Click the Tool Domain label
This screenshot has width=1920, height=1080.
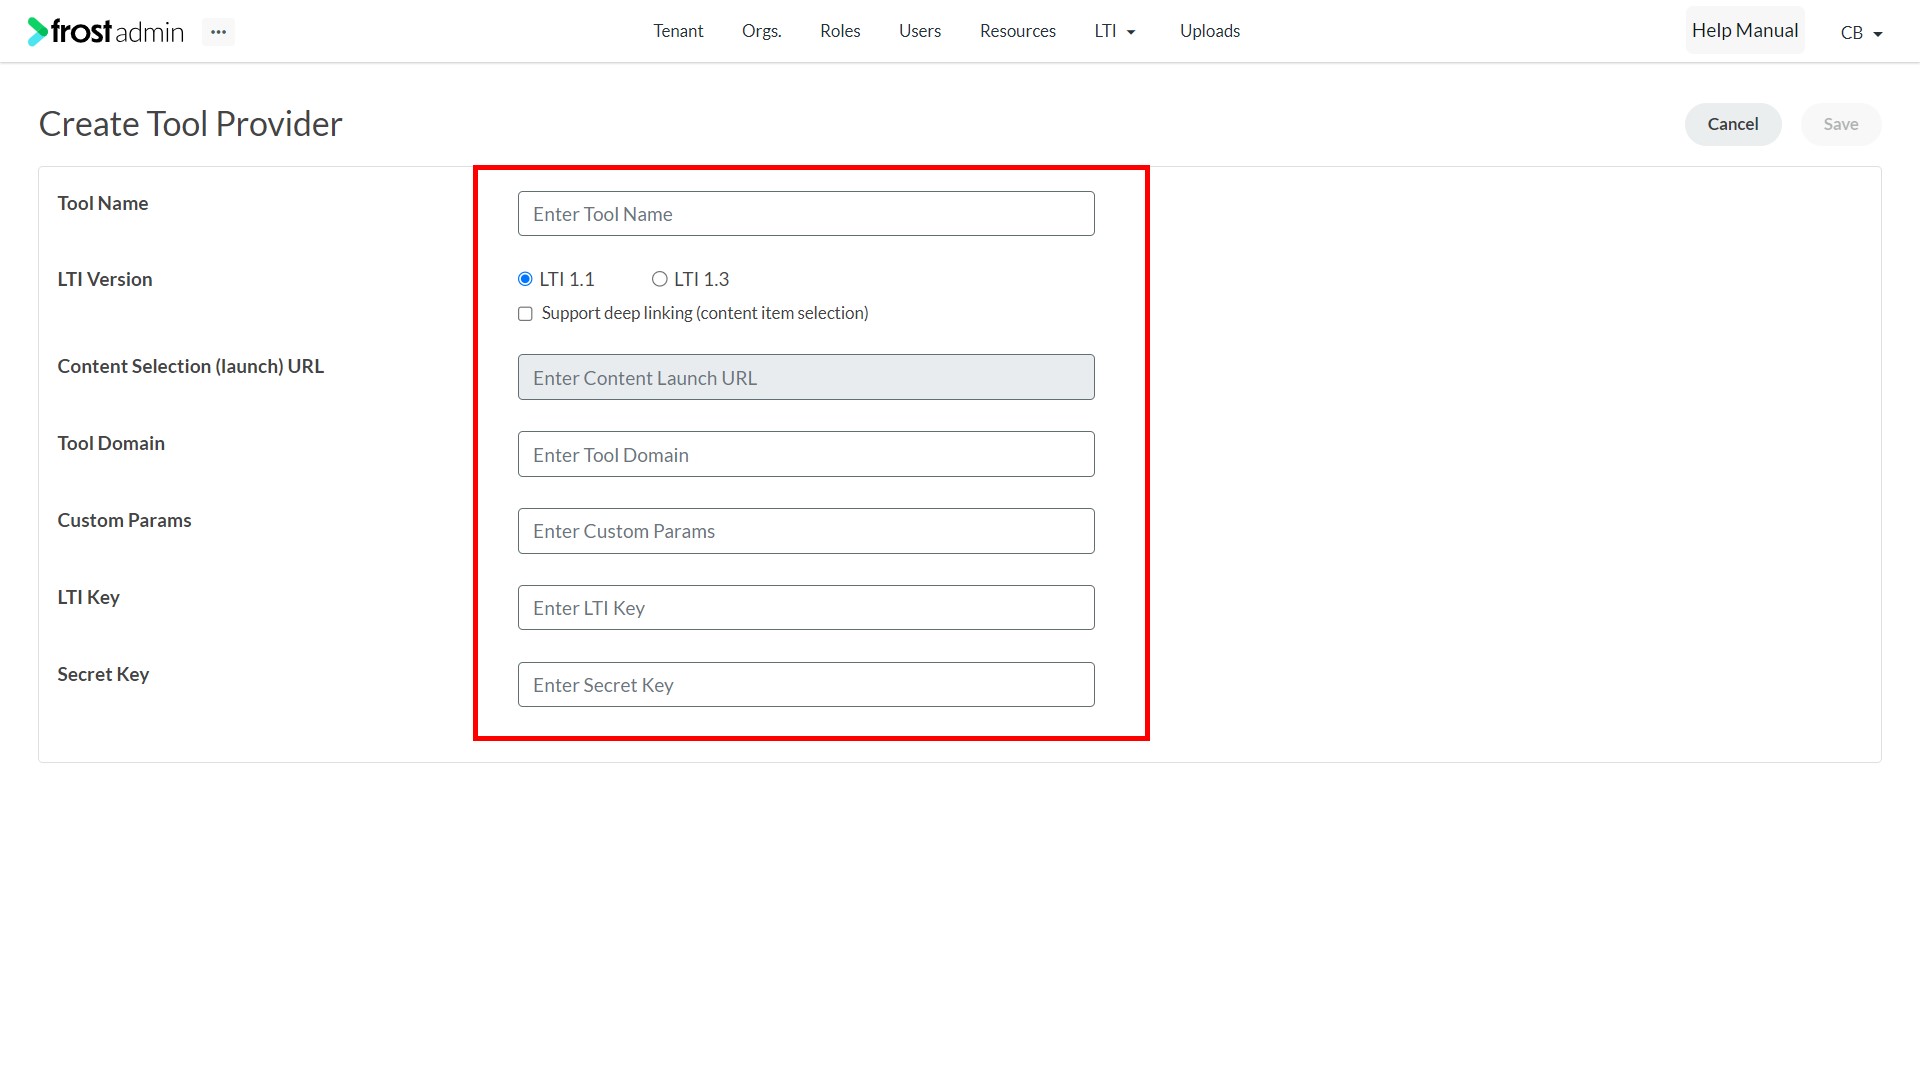(111, 443)
